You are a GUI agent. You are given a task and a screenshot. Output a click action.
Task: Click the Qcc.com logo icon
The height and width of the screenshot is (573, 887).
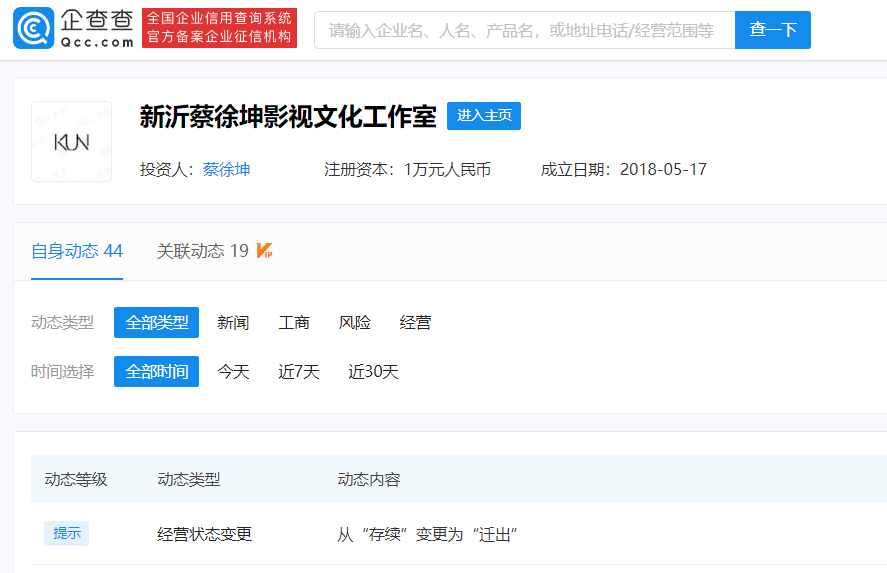click(33, 28)
